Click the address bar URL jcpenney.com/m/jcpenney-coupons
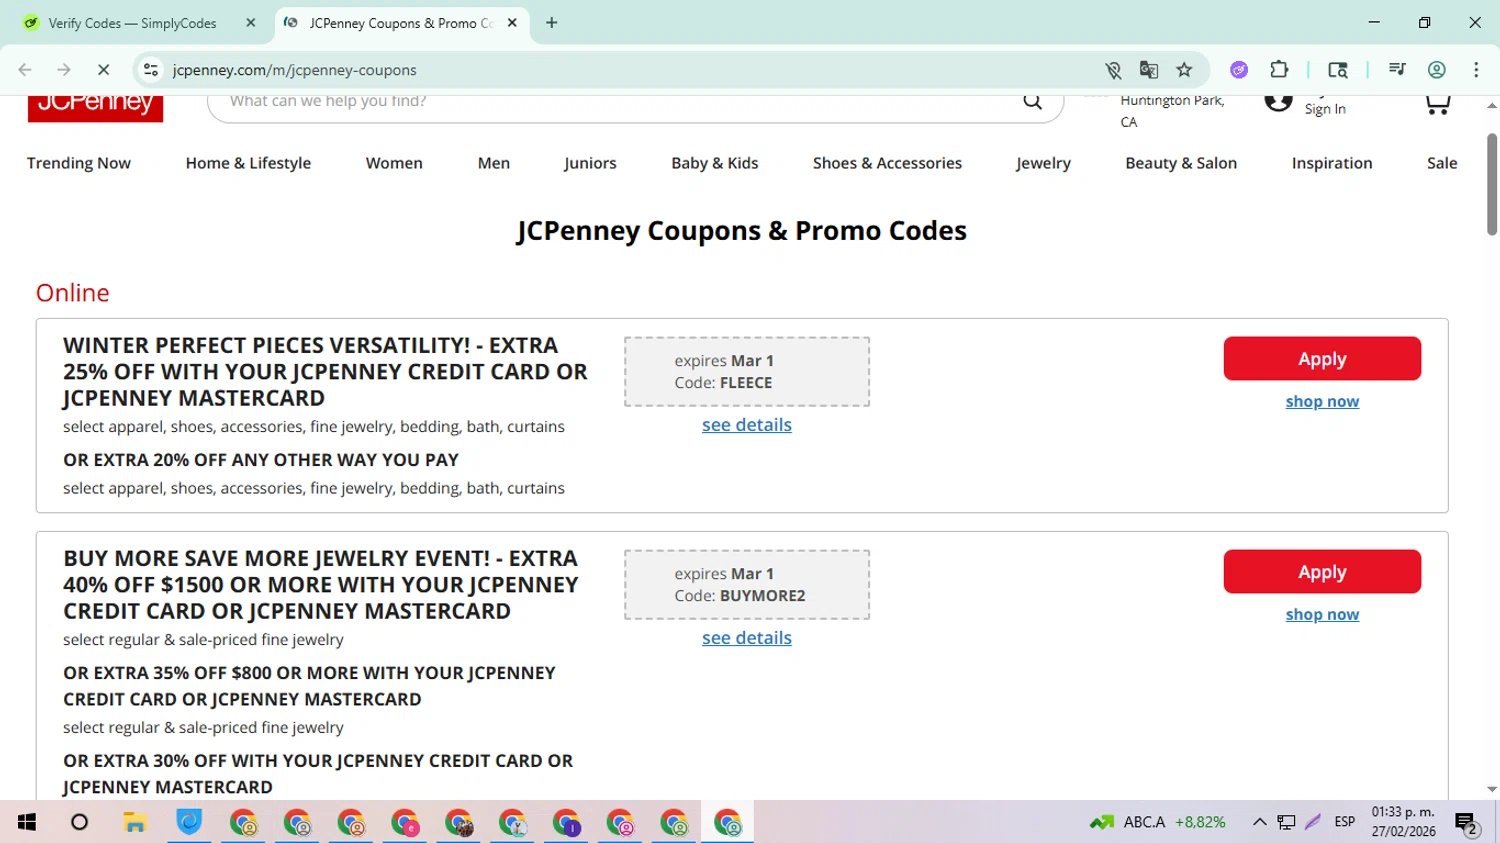This screenshot has width=1500, height=843. pos(294,70)
